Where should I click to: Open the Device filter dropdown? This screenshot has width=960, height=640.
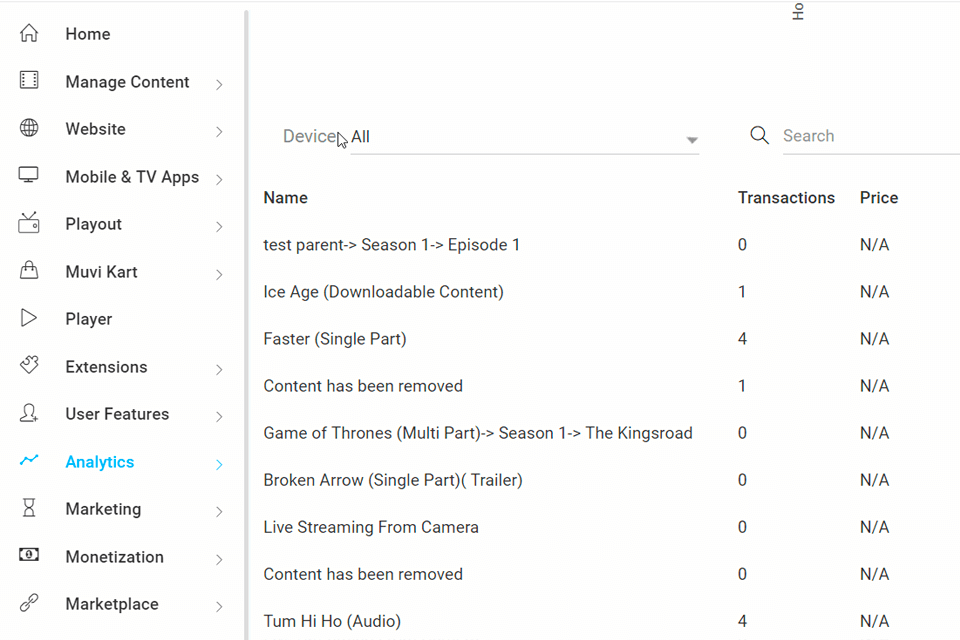pyautogui.click(x=524, y=138)
